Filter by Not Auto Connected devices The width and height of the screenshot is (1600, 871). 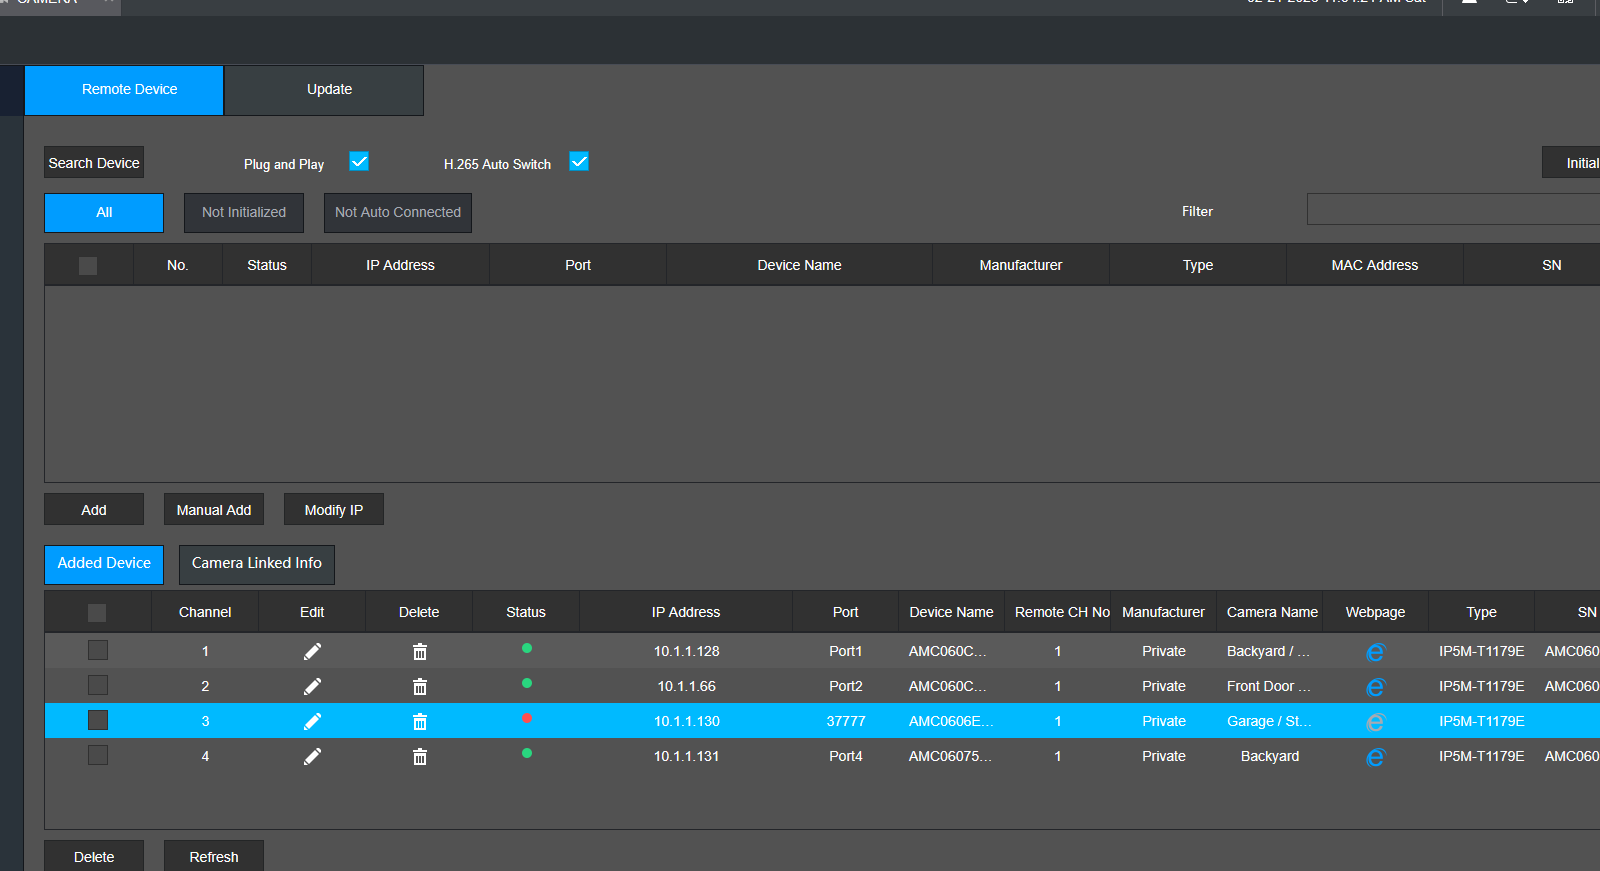coord(398,213)
